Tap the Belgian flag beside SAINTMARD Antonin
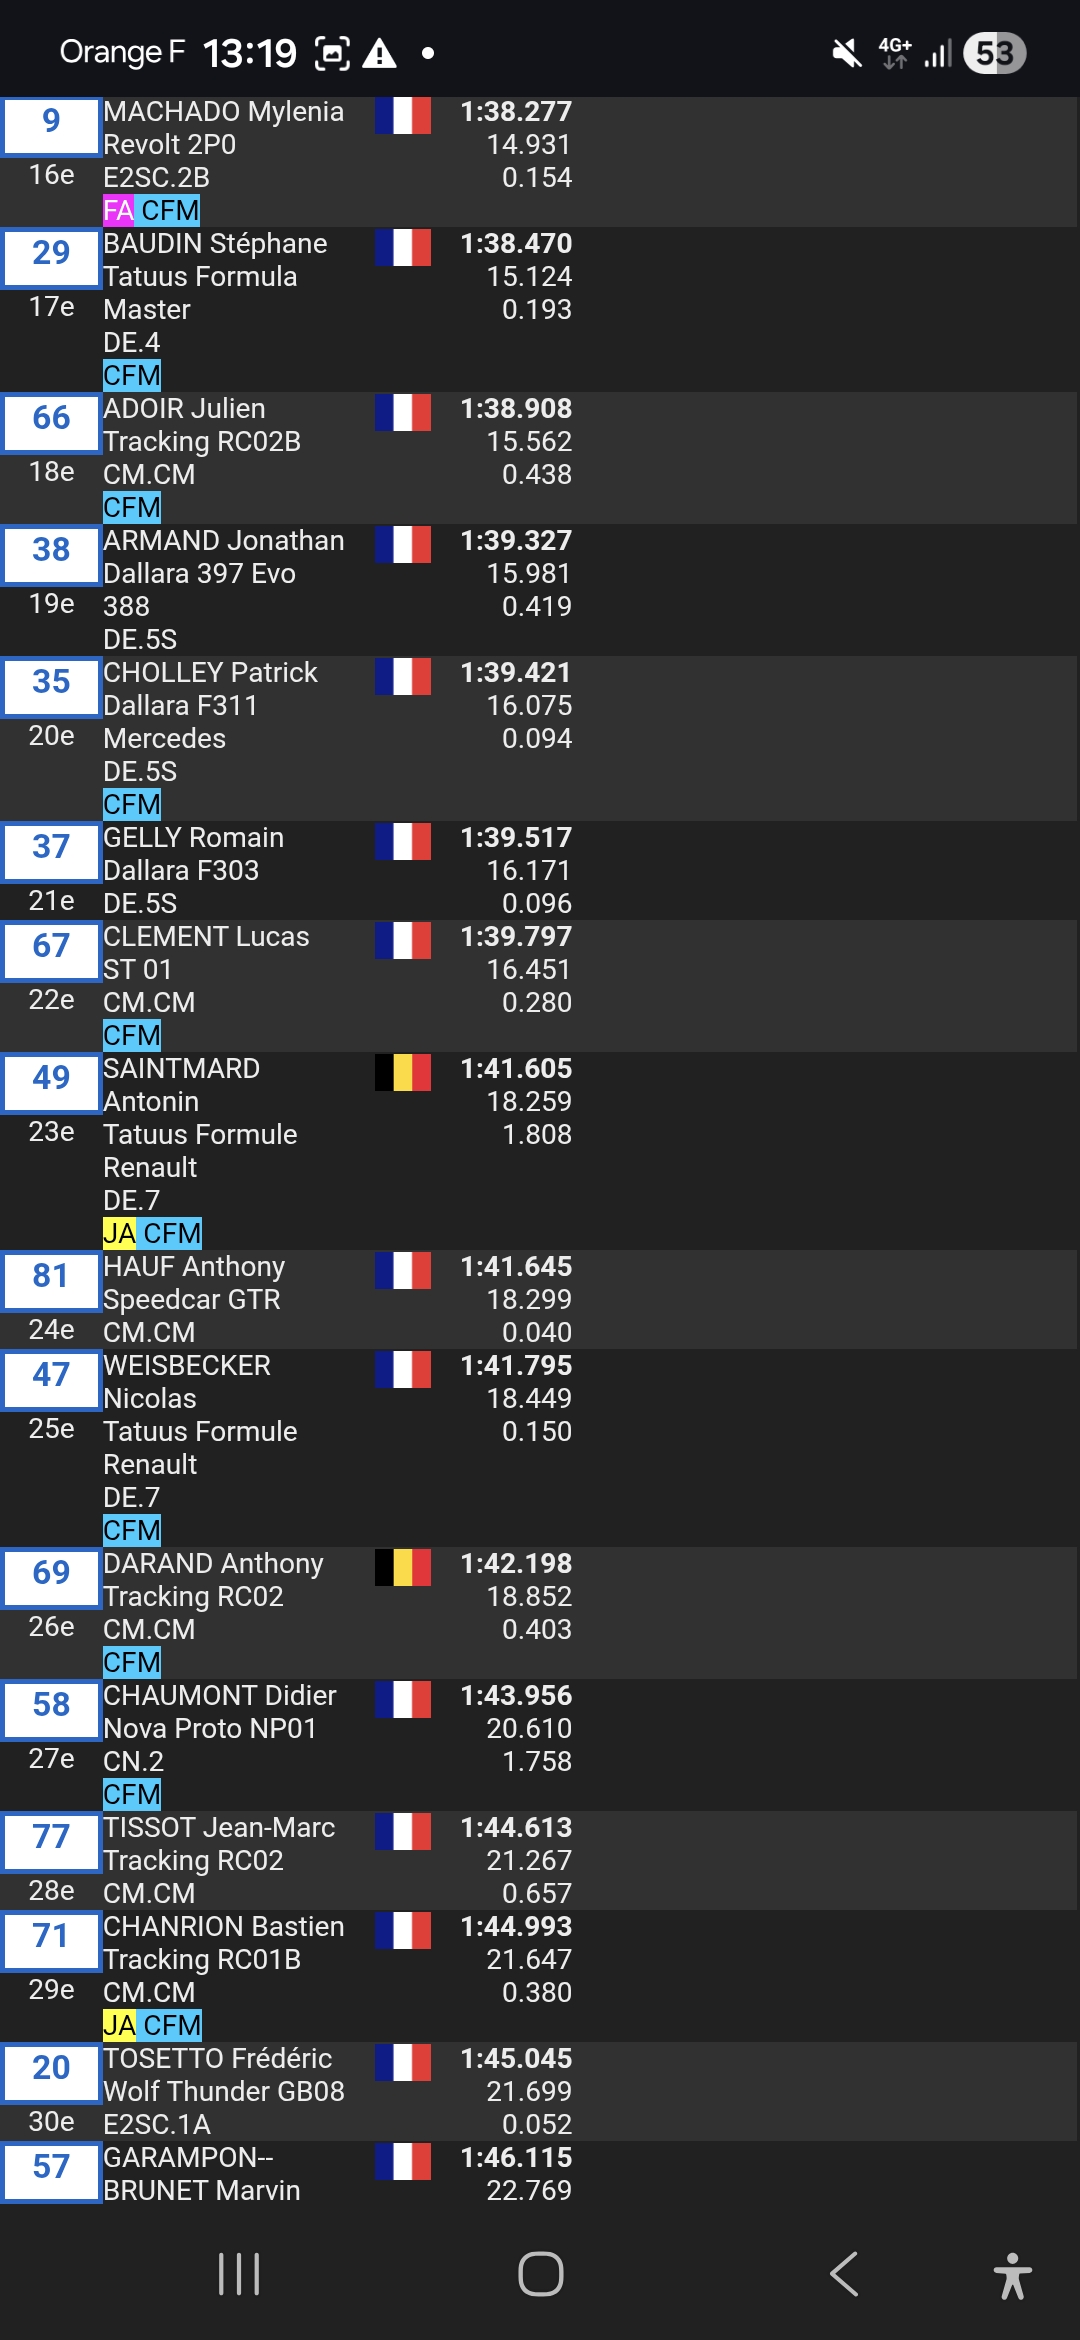 click(403, 1073)
